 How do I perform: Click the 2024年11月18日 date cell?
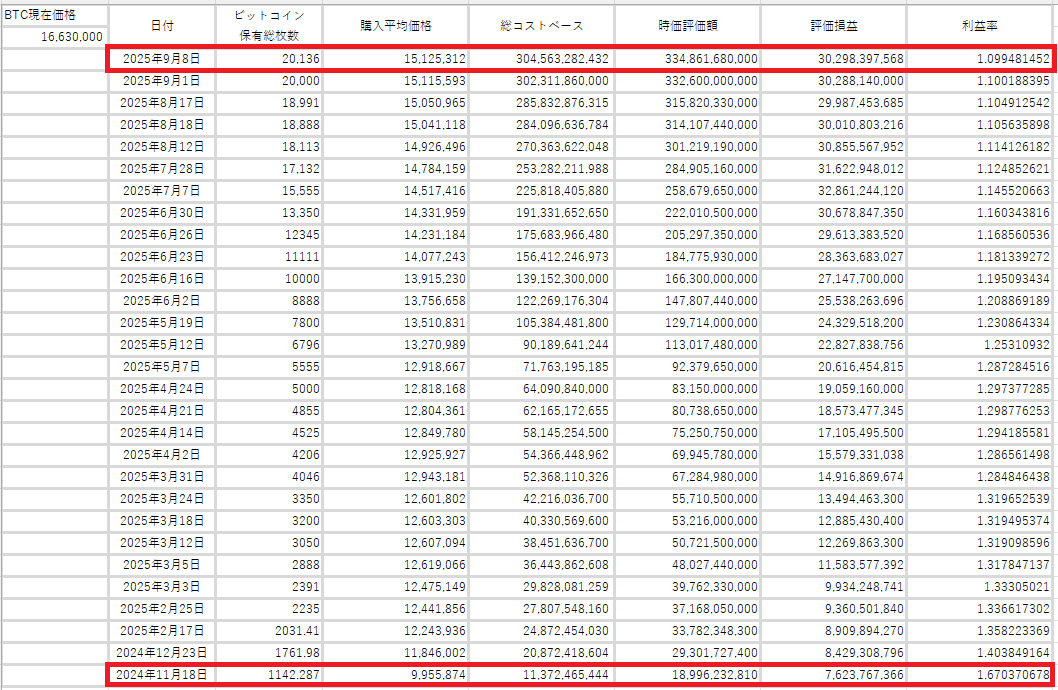click(161, 675)
